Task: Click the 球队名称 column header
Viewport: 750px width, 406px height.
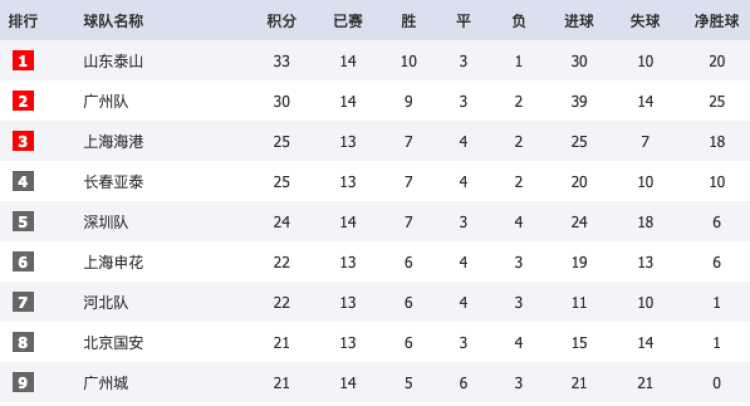Action: pyautogui.click(x=113, y=21)
